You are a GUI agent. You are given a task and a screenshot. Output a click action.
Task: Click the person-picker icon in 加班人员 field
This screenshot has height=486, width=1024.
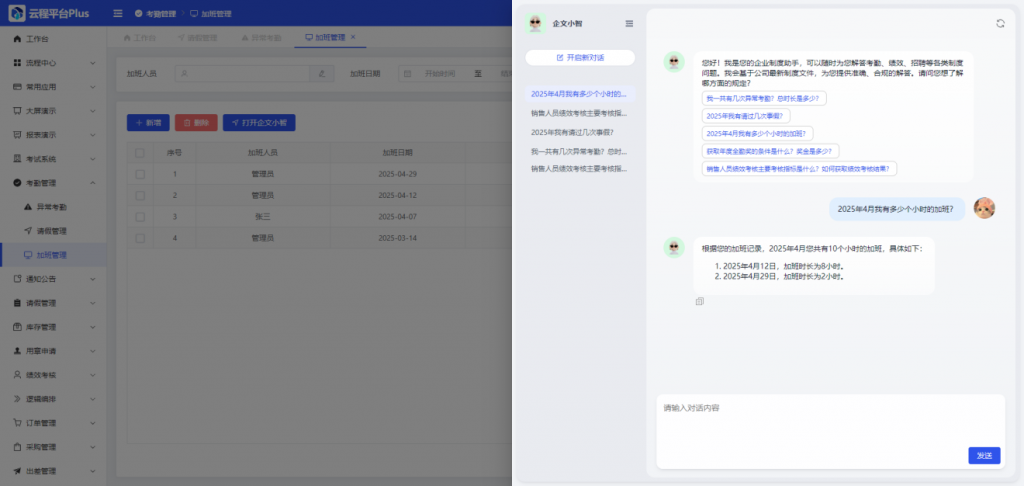coord(321,74)
